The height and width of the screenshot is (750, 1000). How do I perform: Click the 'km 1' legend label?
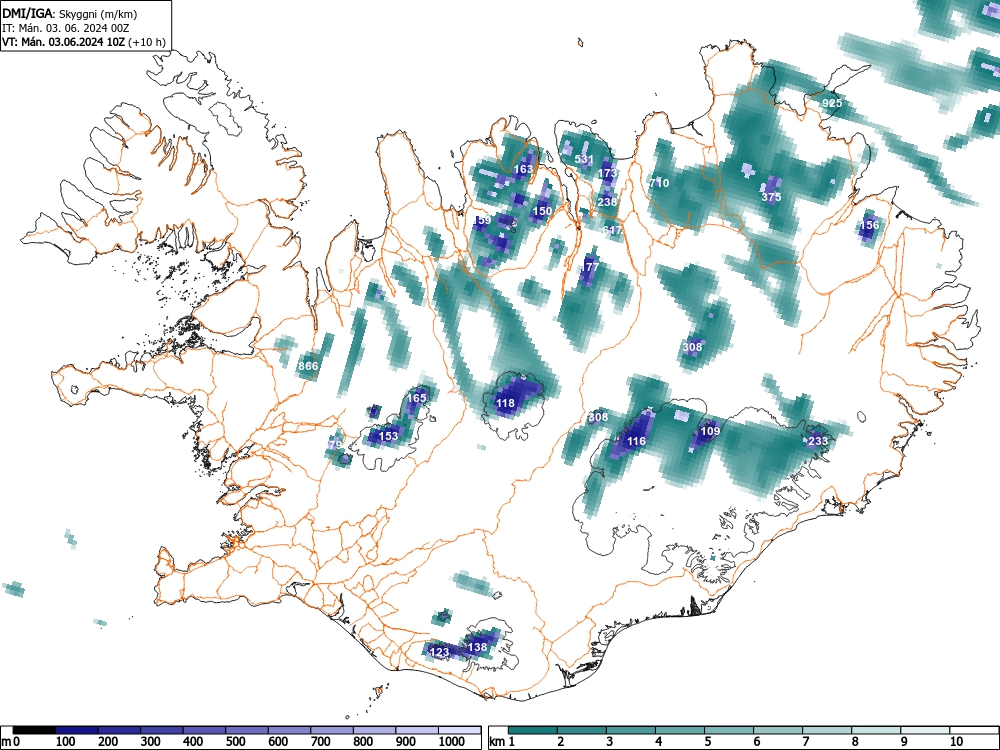pyautogui.click(x=502, y=742)
